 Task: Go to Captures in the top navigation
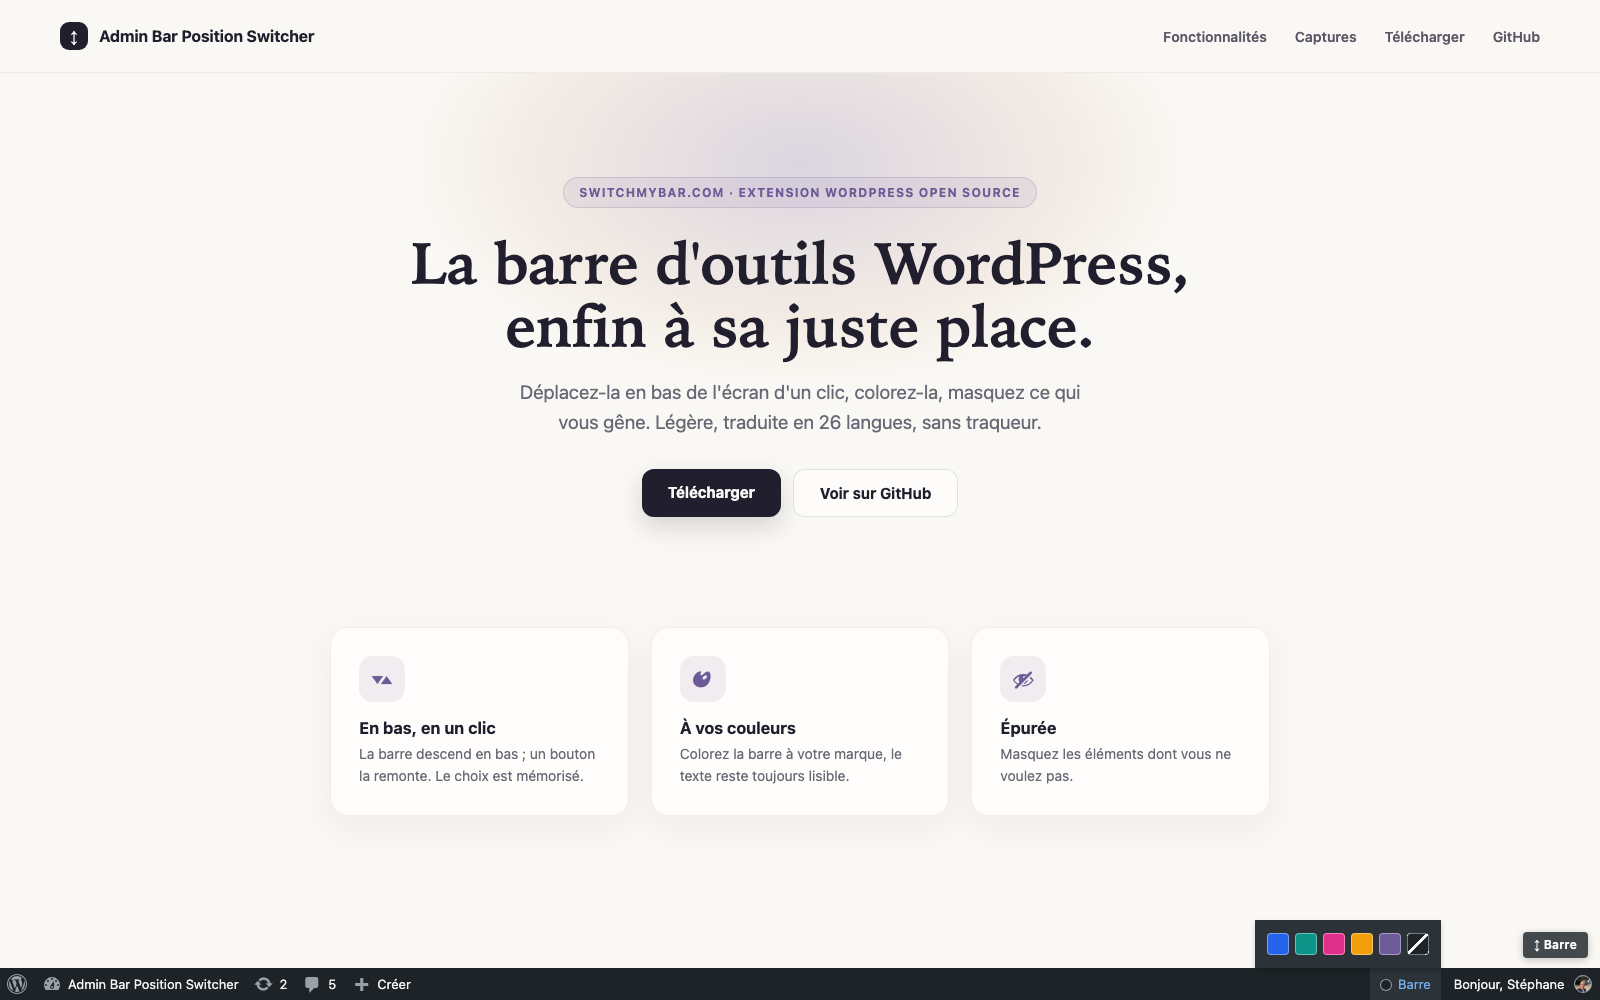click(1325, 37)
